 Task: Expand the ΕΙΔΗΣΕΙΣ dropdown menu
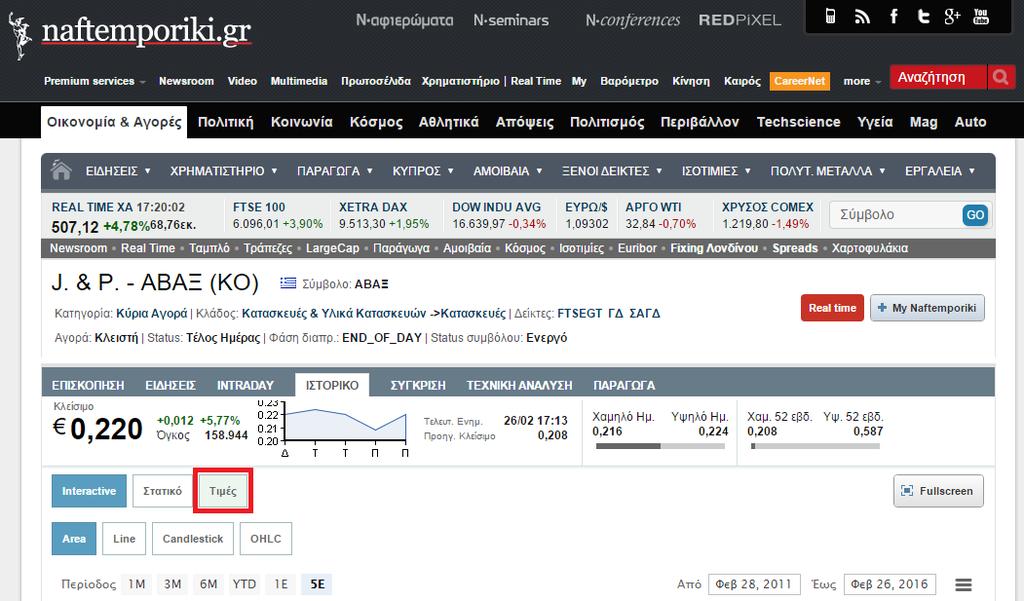point(118,171)
